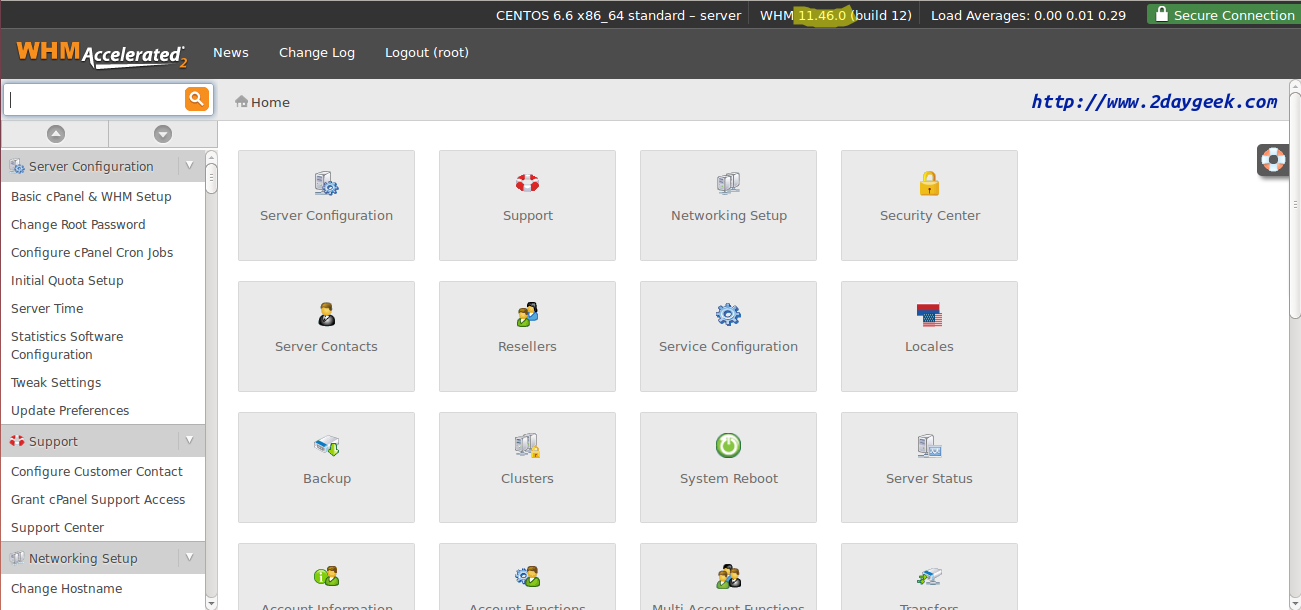Viewport: 1301px width, 610px height.
Task: Open the Change Log menu item
Action: point(316,53)
